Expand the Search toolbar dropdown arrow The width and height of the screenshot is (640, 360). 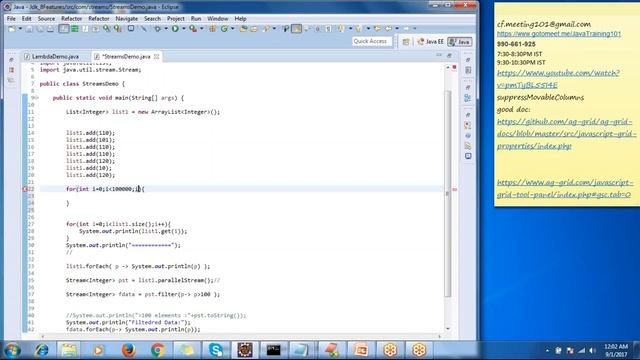[274, 29]
